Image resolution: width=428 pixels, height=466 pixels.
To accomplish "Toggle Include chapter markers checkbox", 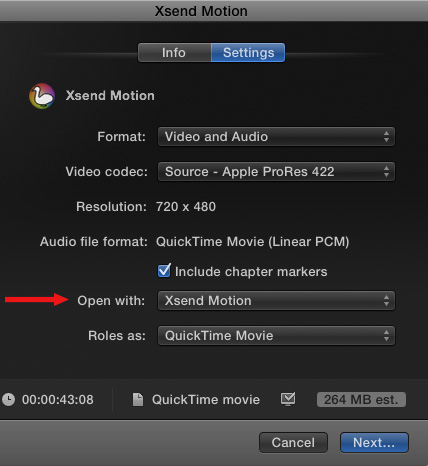I will [164, 271].
